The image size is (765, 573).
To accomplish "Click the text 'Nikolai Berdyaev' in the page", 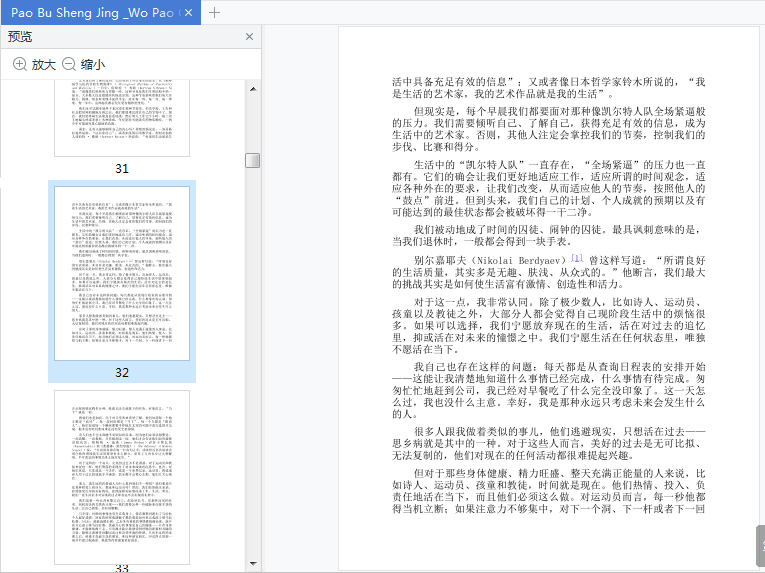I will 518,261.
